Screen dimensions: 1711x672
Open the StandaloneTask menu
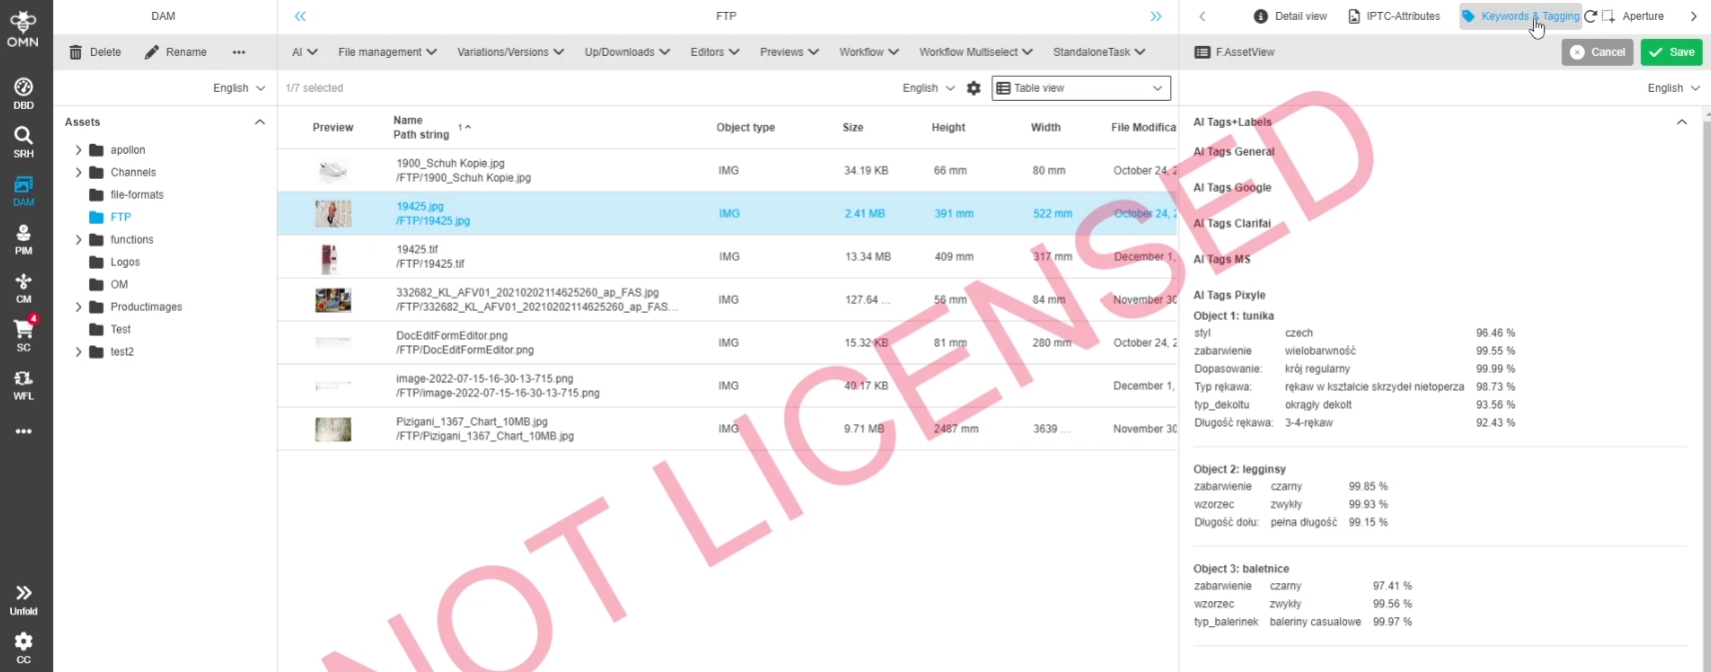(1099, 52)
